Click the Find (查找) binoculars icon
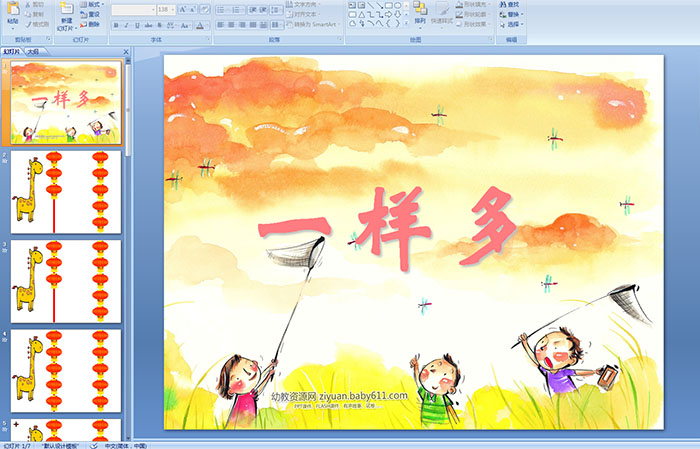The height and width of the screenshot is (449, 700). click(503, 4)
